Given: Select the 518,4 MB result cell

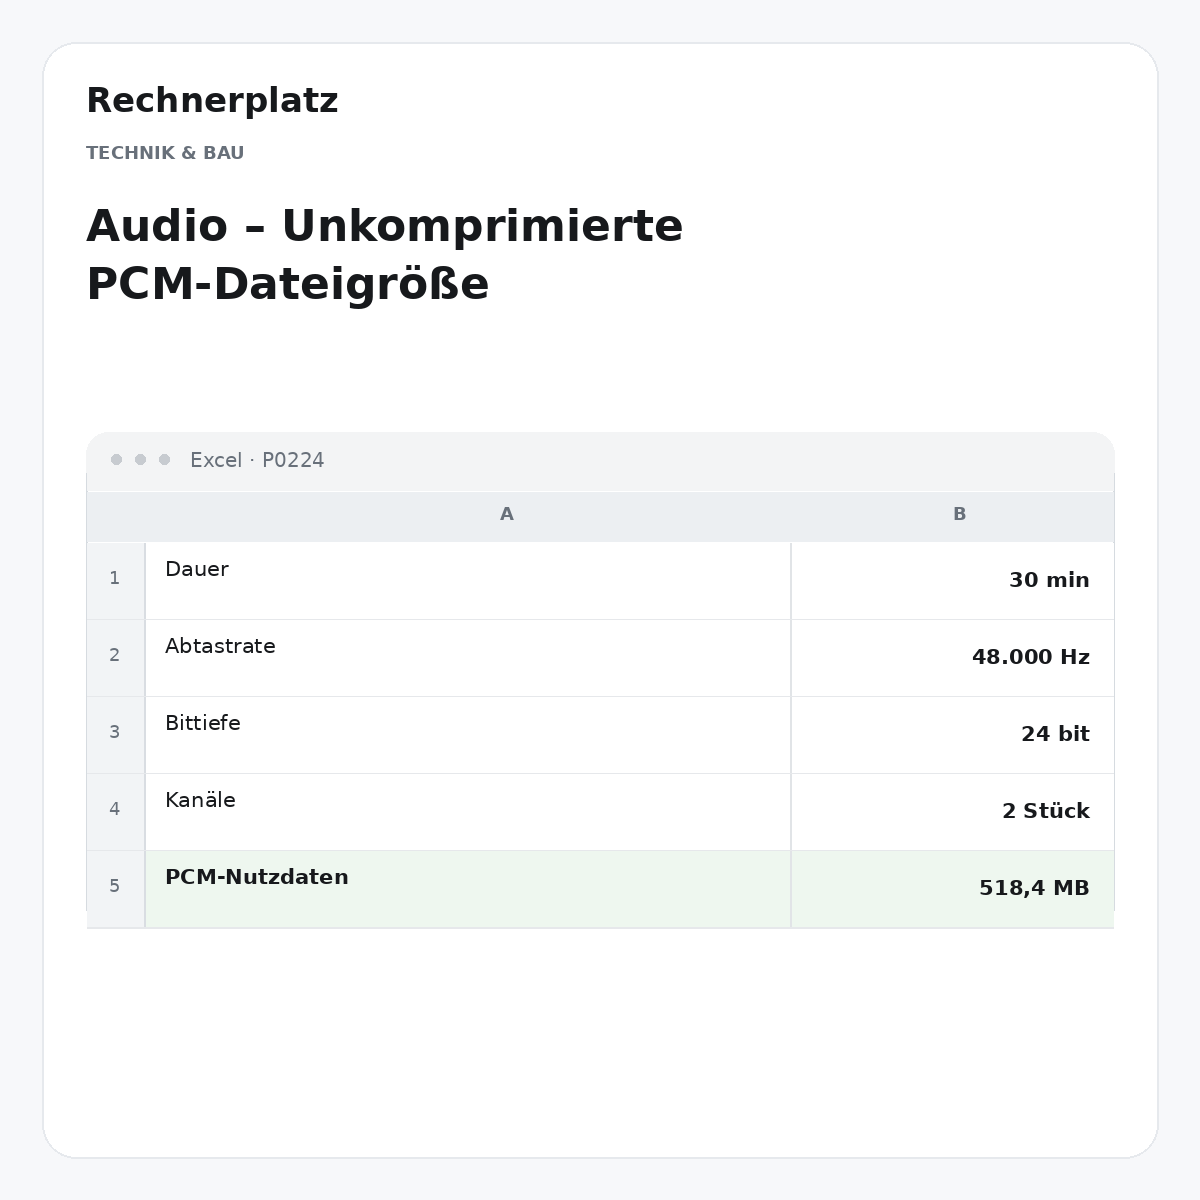Looking at the screenshot, I should click(x=952, y=889).
